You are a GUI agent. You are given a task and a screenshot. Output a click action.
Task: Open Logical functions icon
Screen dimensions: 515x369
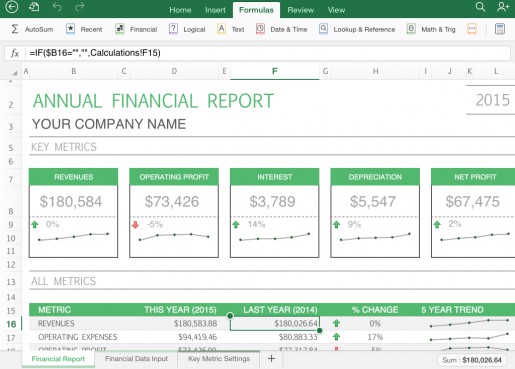[173, 29]
